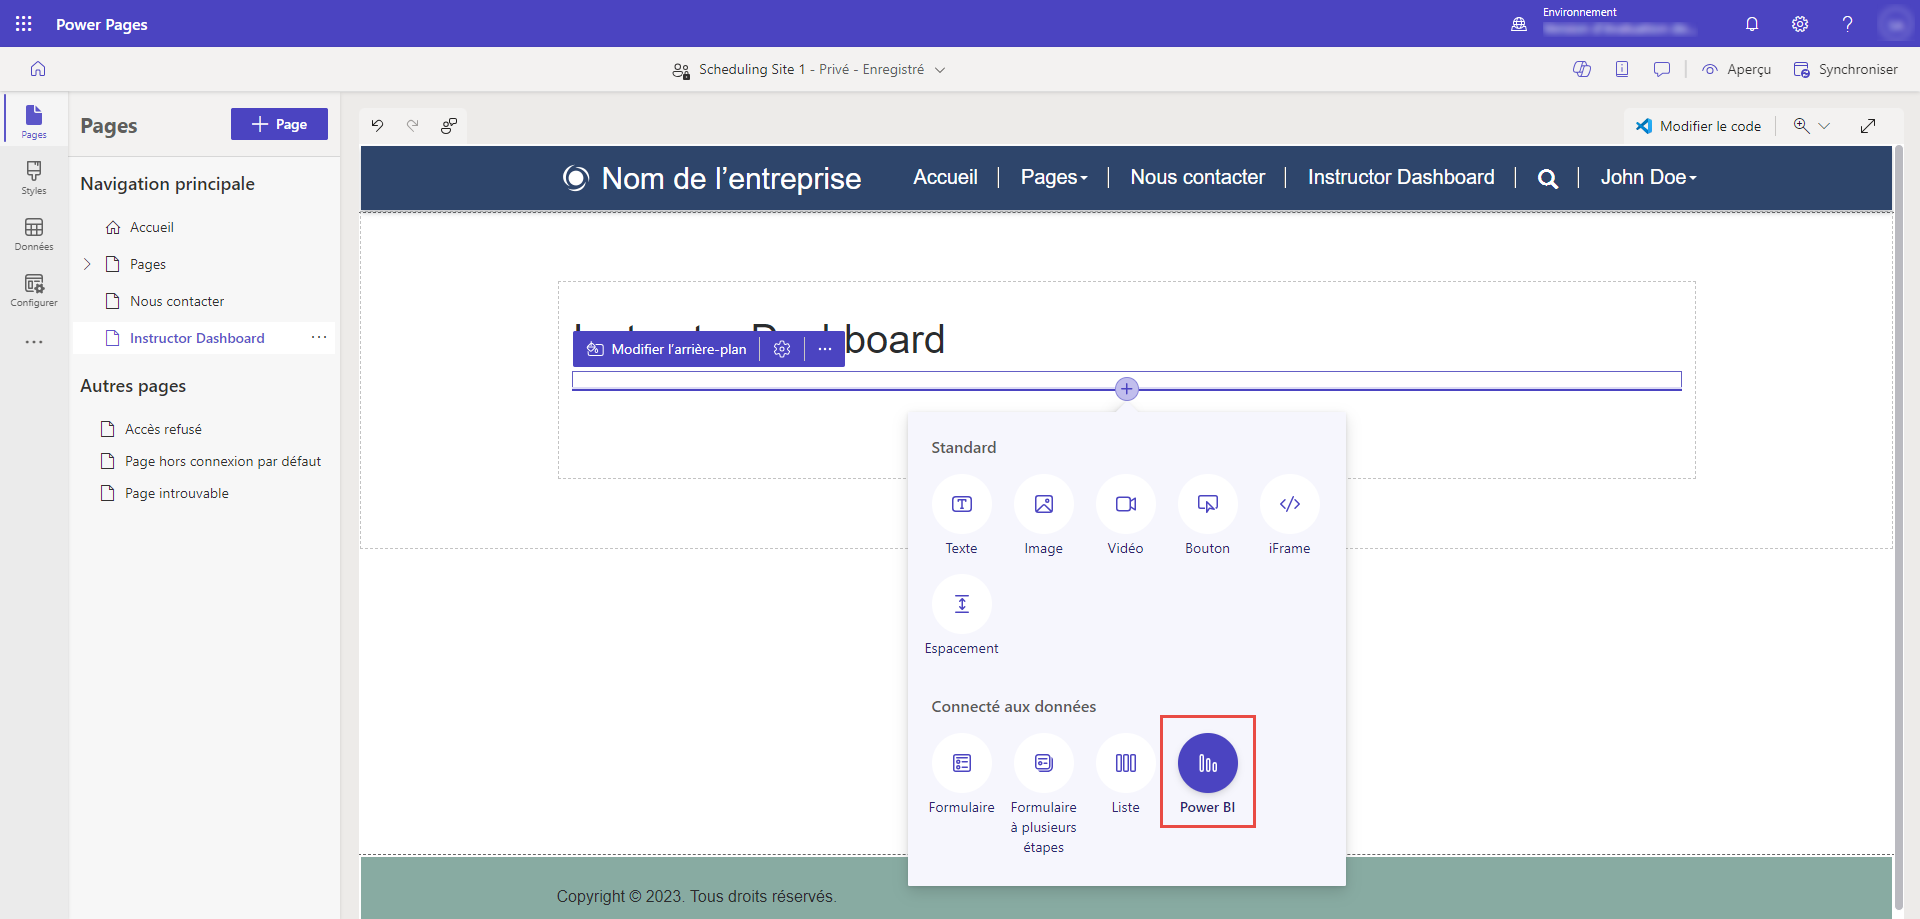This screenshot has width=1920, height=919.
Task: Click the Synchroniser button
Action: click(x=1845, y=69)
